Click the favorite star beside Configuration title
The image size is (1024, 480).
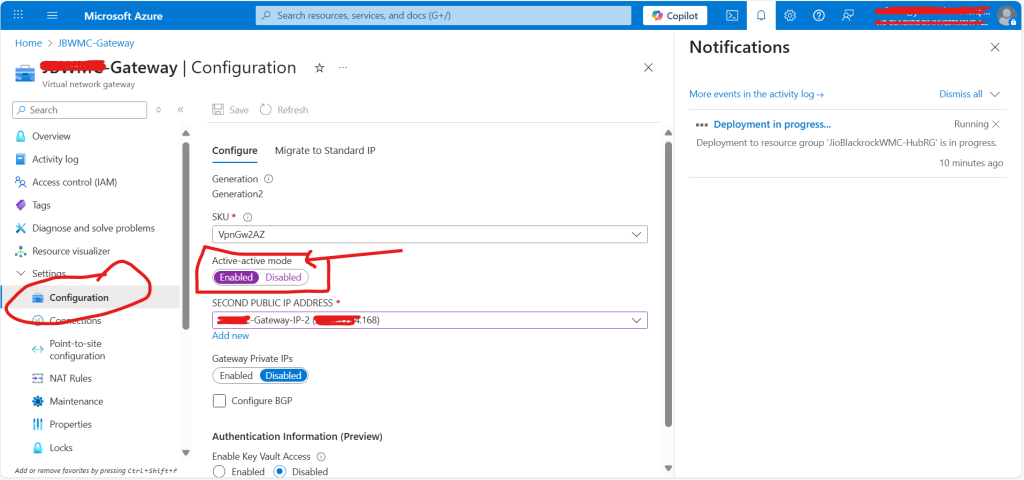pyautogui.click(x=319, y=68)
